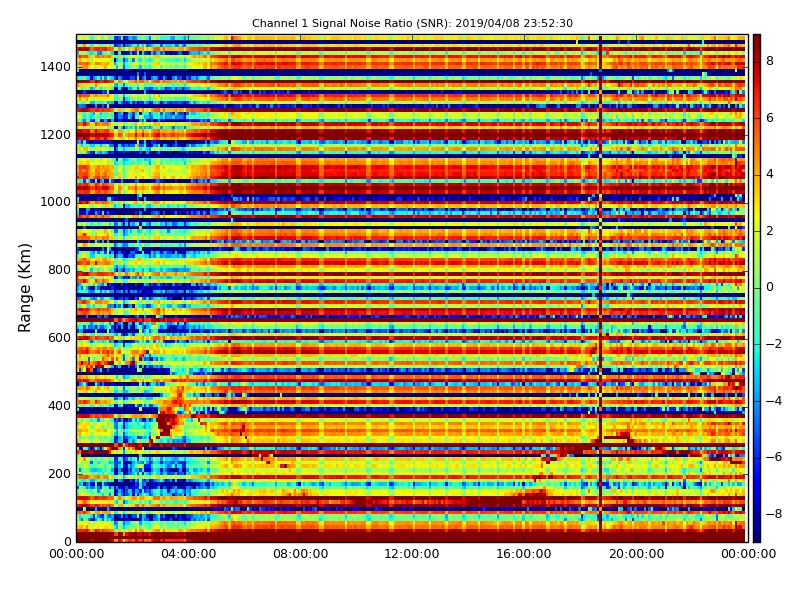The image size is (800, 600).
Task: Click the 400 tick label on range axis
Action: 59,406
